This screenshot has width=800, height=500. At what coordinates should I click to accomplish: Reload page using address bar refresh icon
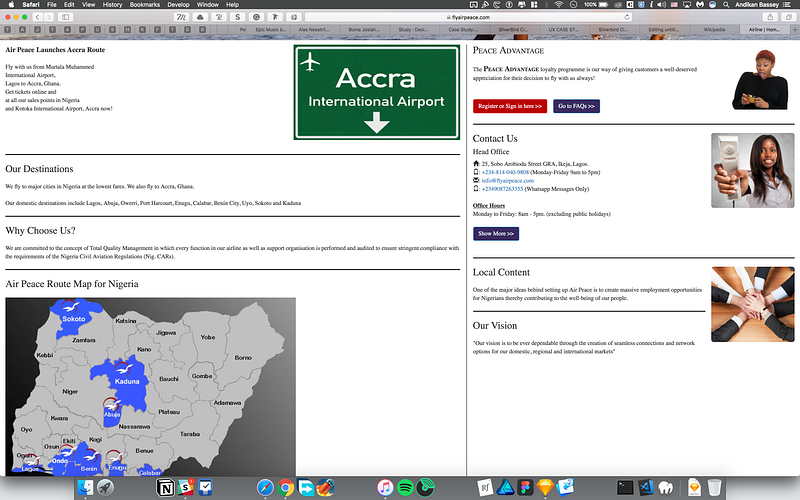(x=627, y=17)
